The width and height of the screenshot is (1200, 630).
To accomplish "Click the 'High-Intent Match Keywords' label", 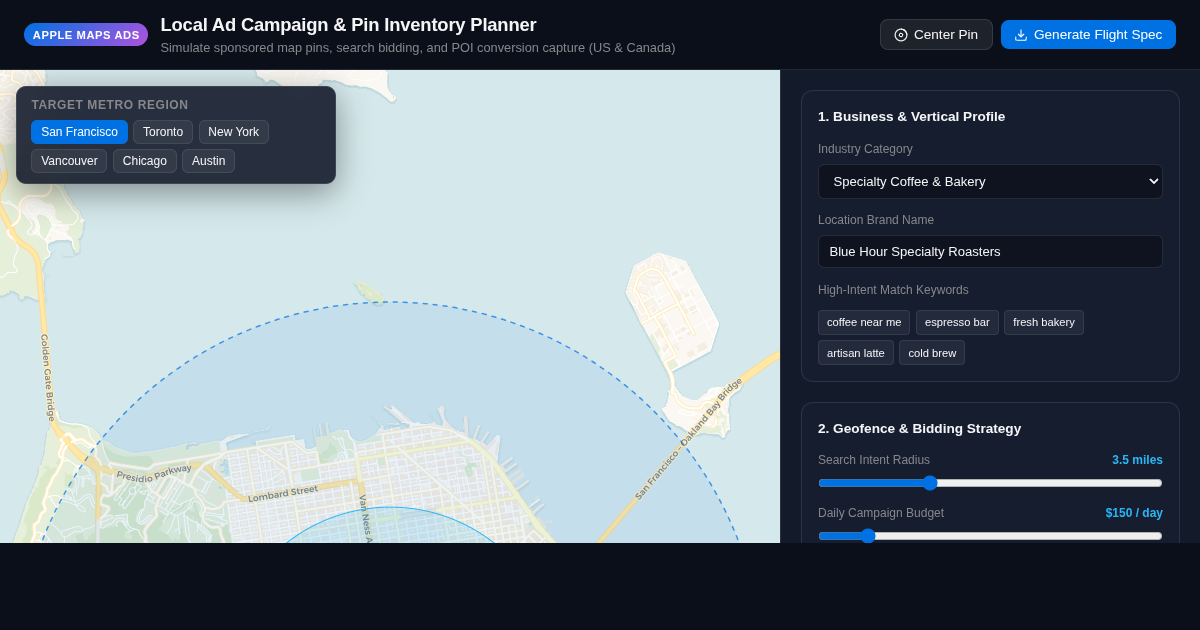I will tap(893, 290).
